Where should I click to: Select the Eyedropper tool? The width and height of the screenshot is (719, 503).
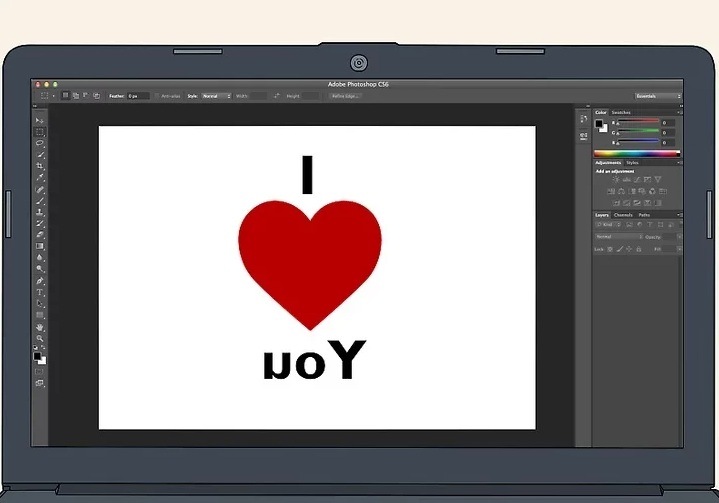[39, 178]
